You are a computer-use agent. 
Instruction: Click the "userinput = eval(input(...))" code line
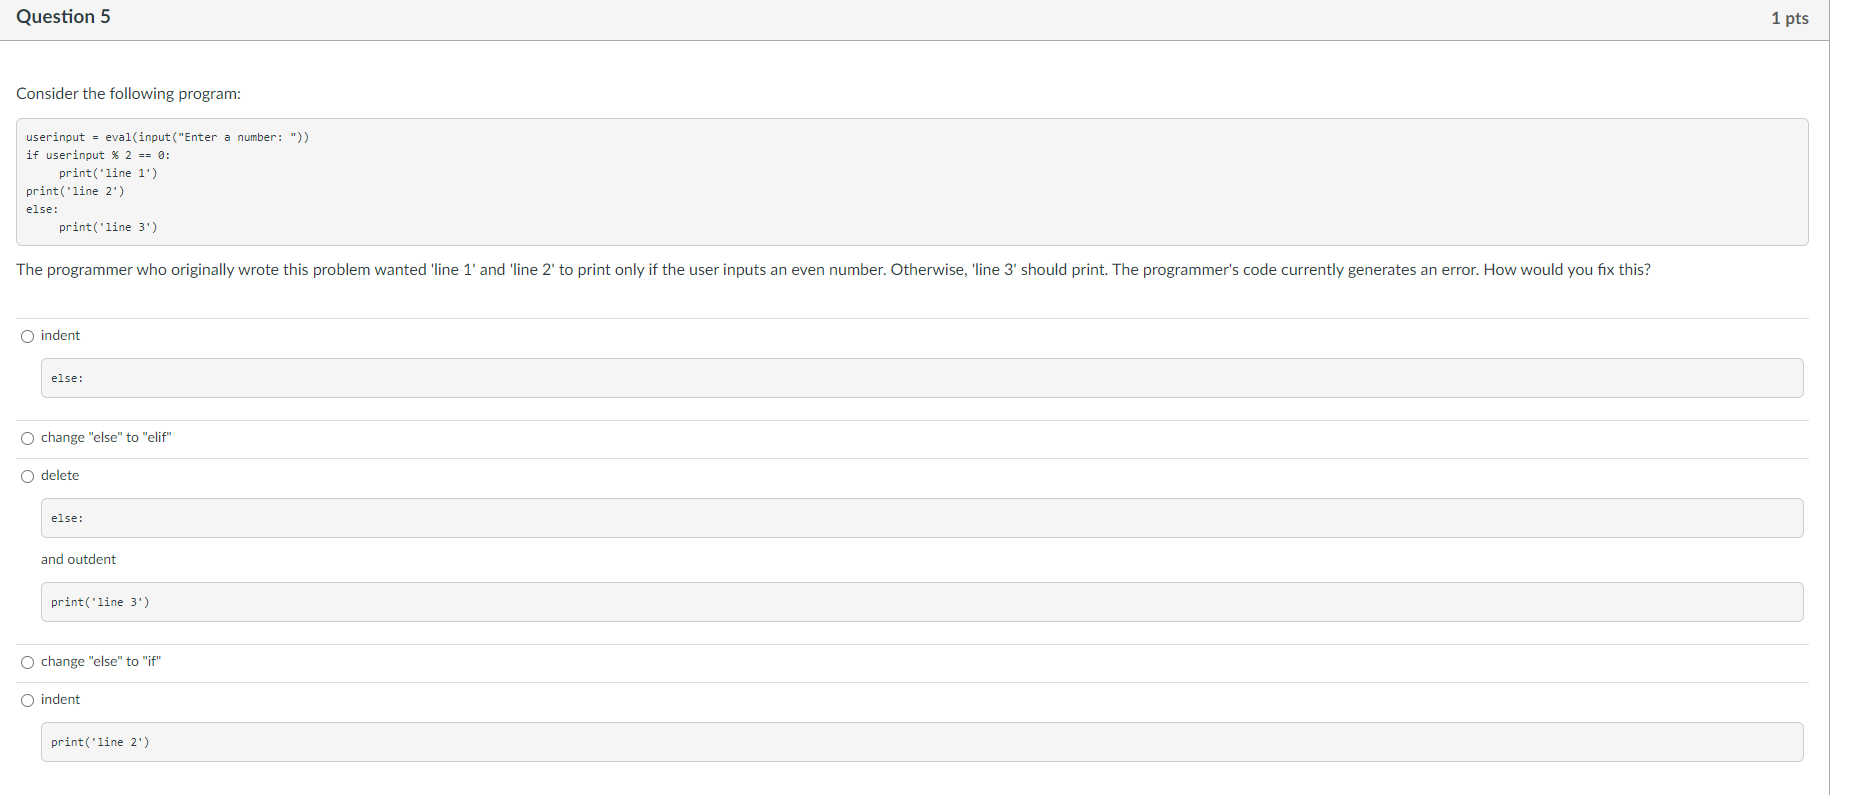coord(167,137)
